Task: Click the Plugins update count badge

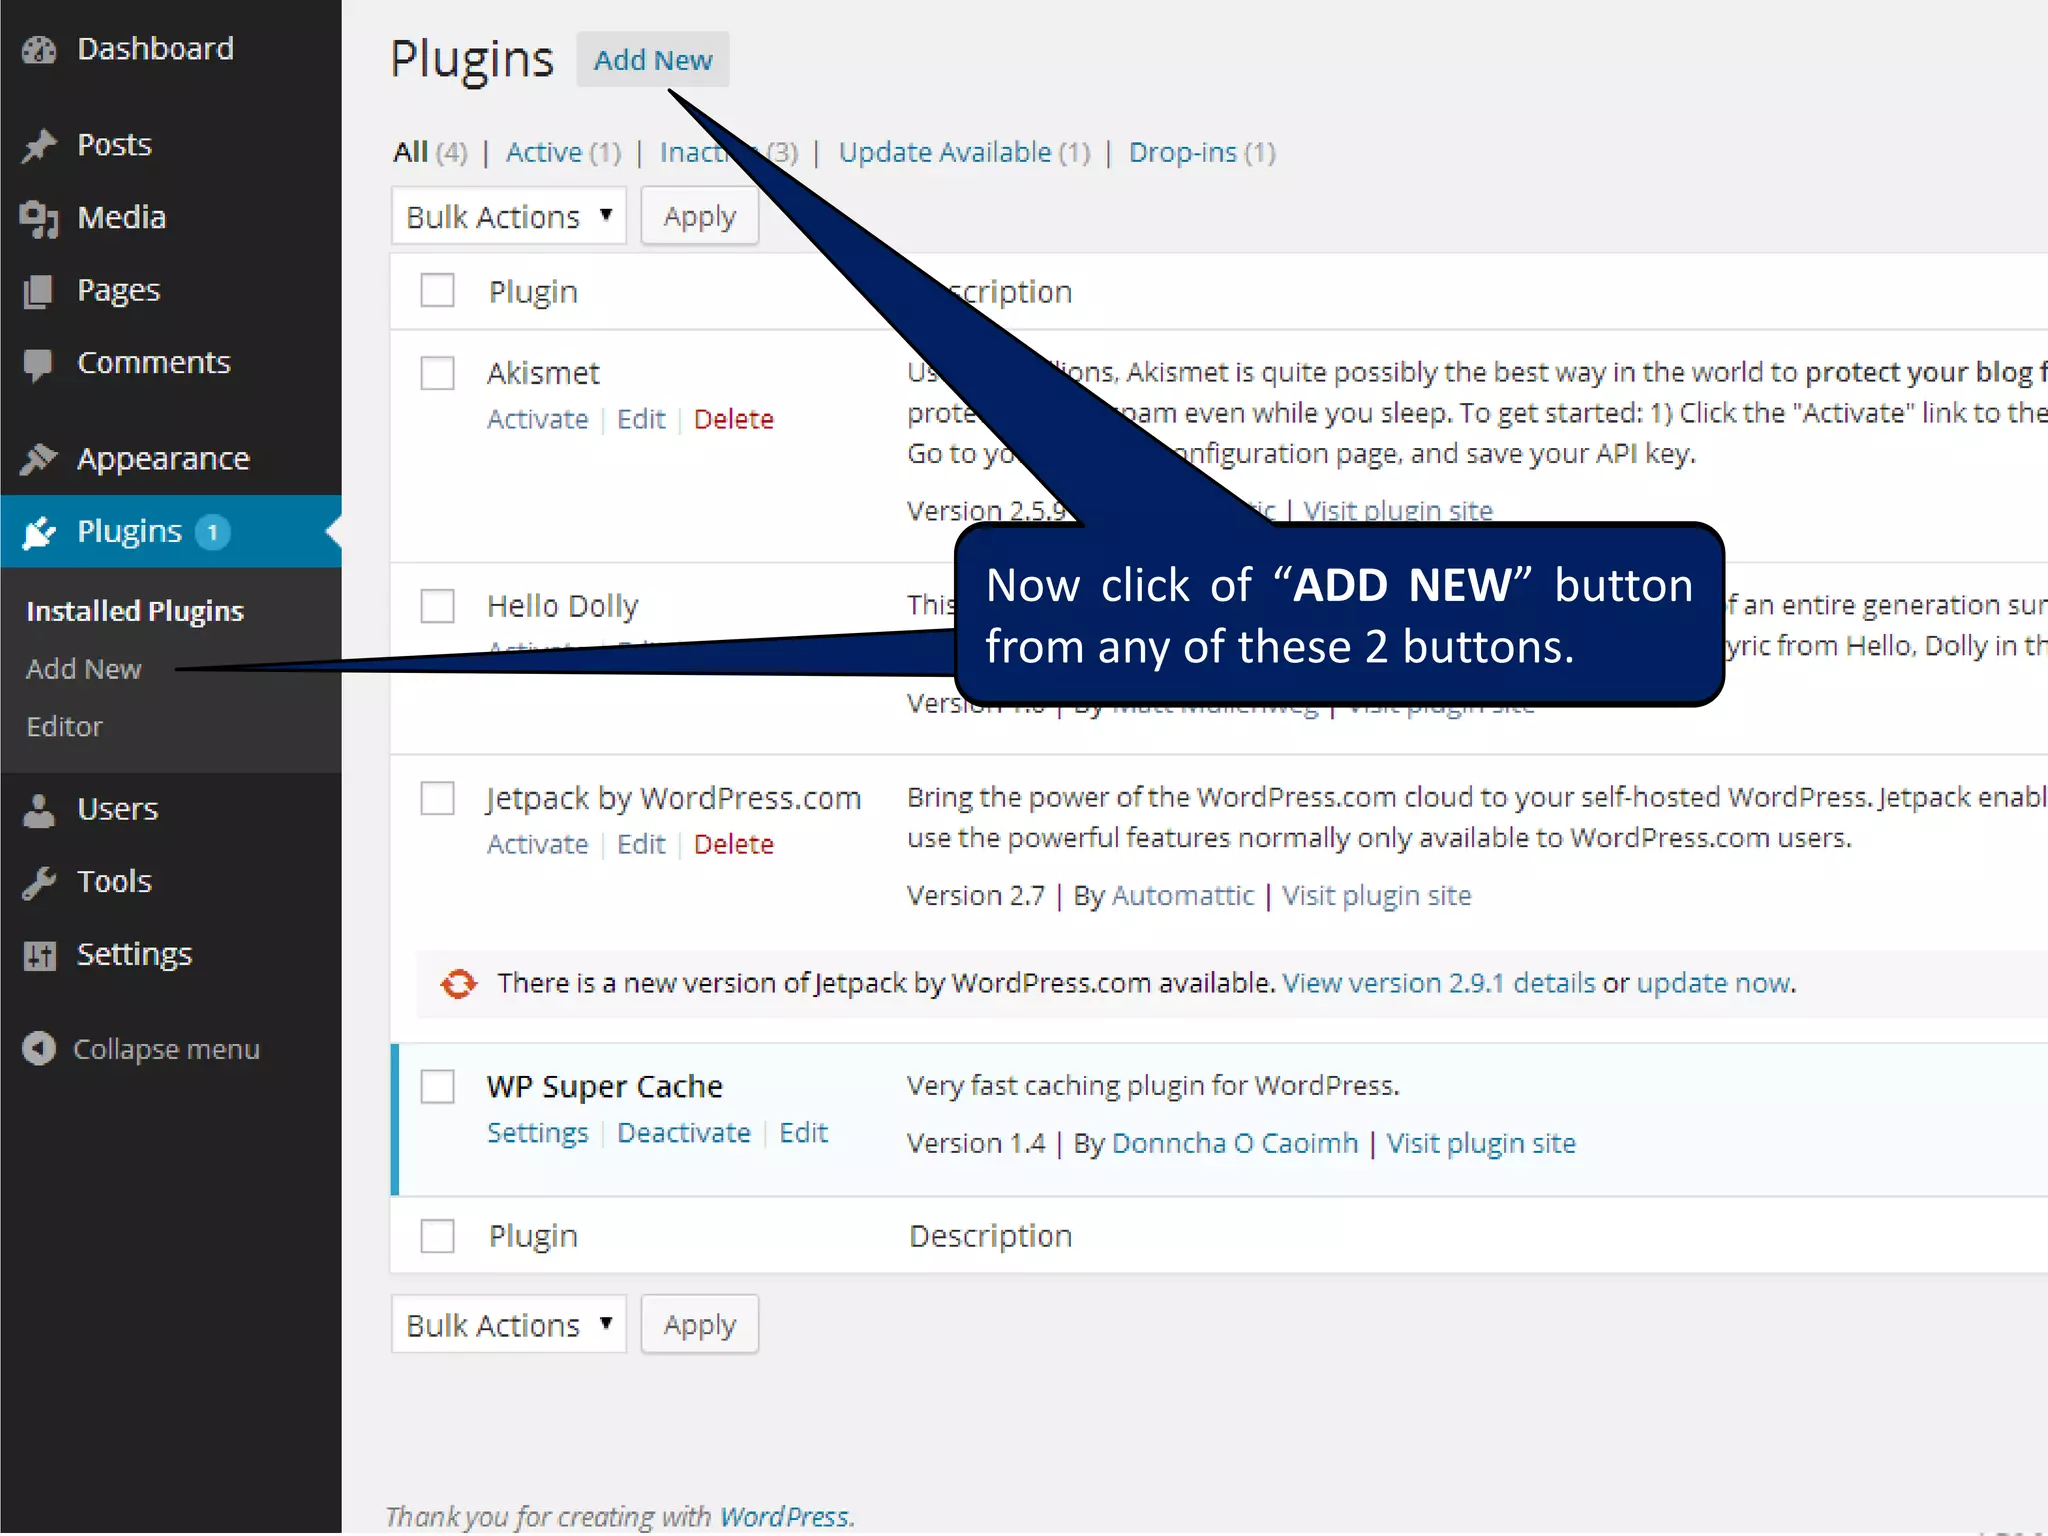Action: [212, 532]
